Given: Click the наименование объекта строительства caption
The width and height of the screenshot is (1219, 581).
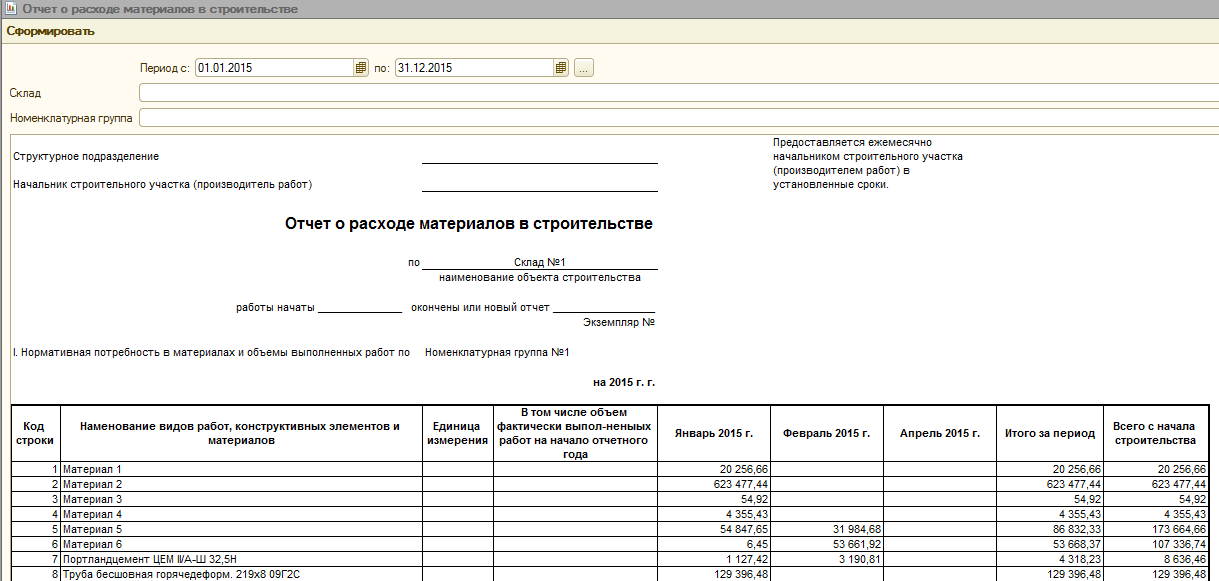Looking at the screenshot, I should coord(540,277).
